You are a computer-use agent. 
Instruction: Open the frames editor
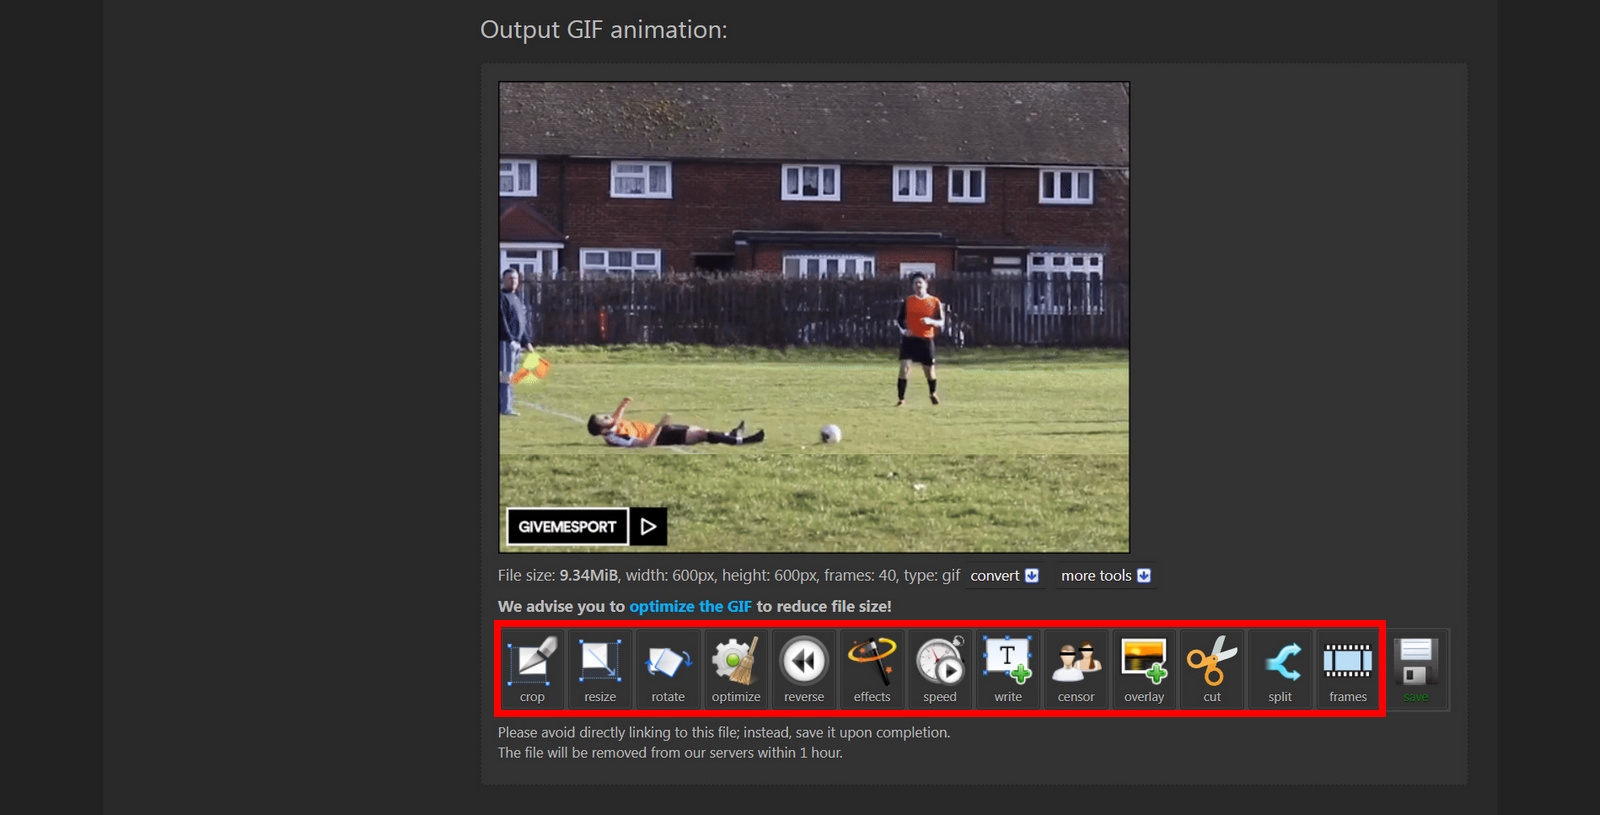[x=1348, y=670]
